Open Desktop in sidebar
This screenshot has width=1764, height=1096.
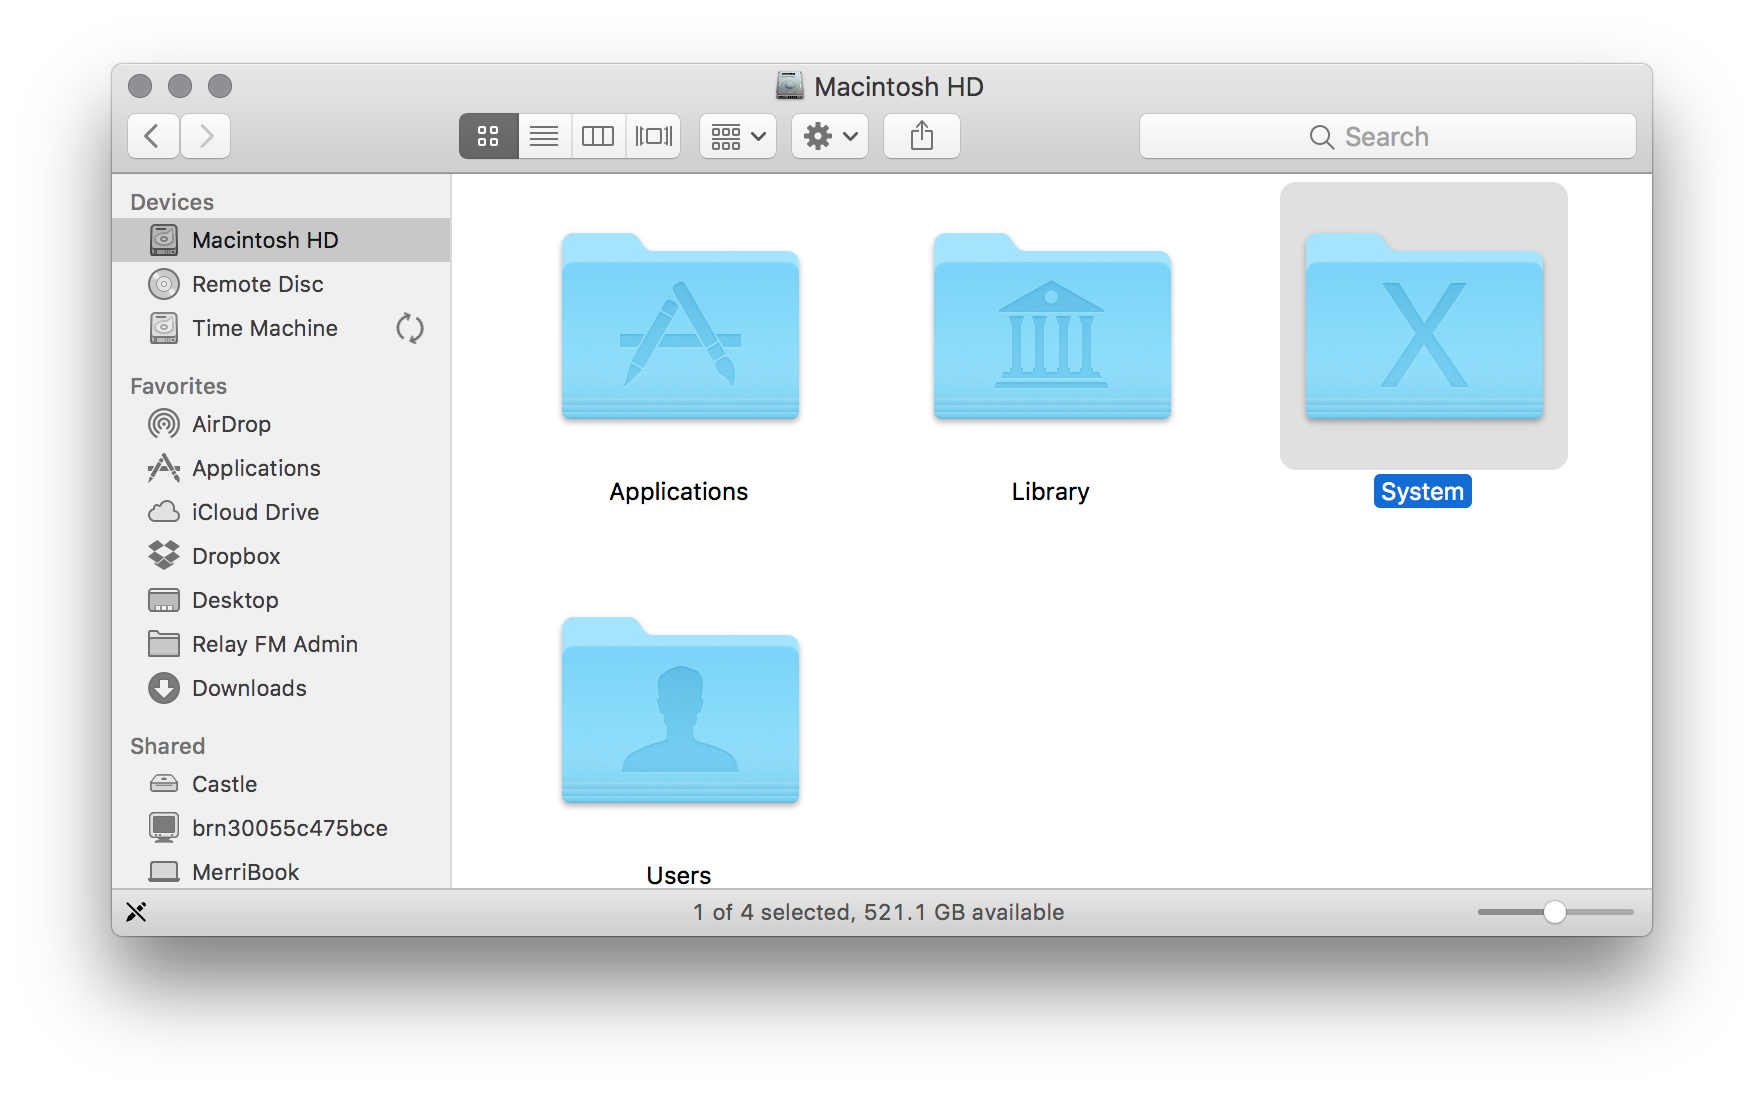point(281,600)
